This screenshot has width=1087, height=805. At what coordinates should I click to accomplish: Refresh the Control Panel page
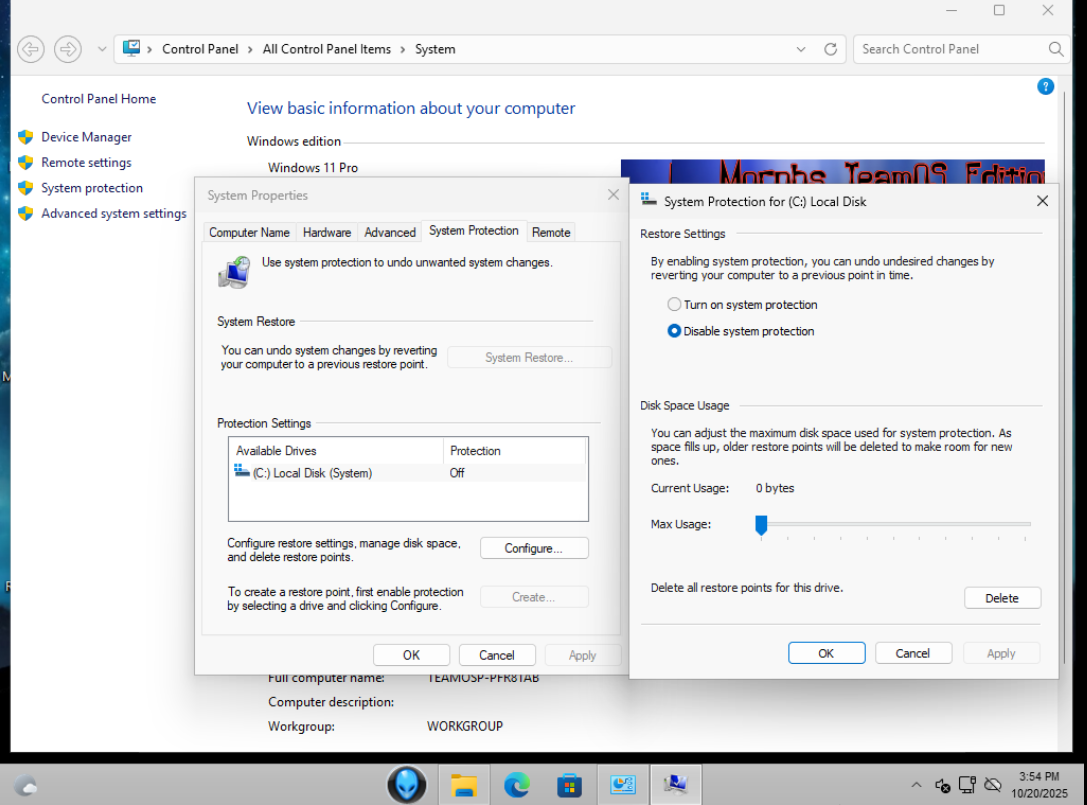[x=831, y=49]
